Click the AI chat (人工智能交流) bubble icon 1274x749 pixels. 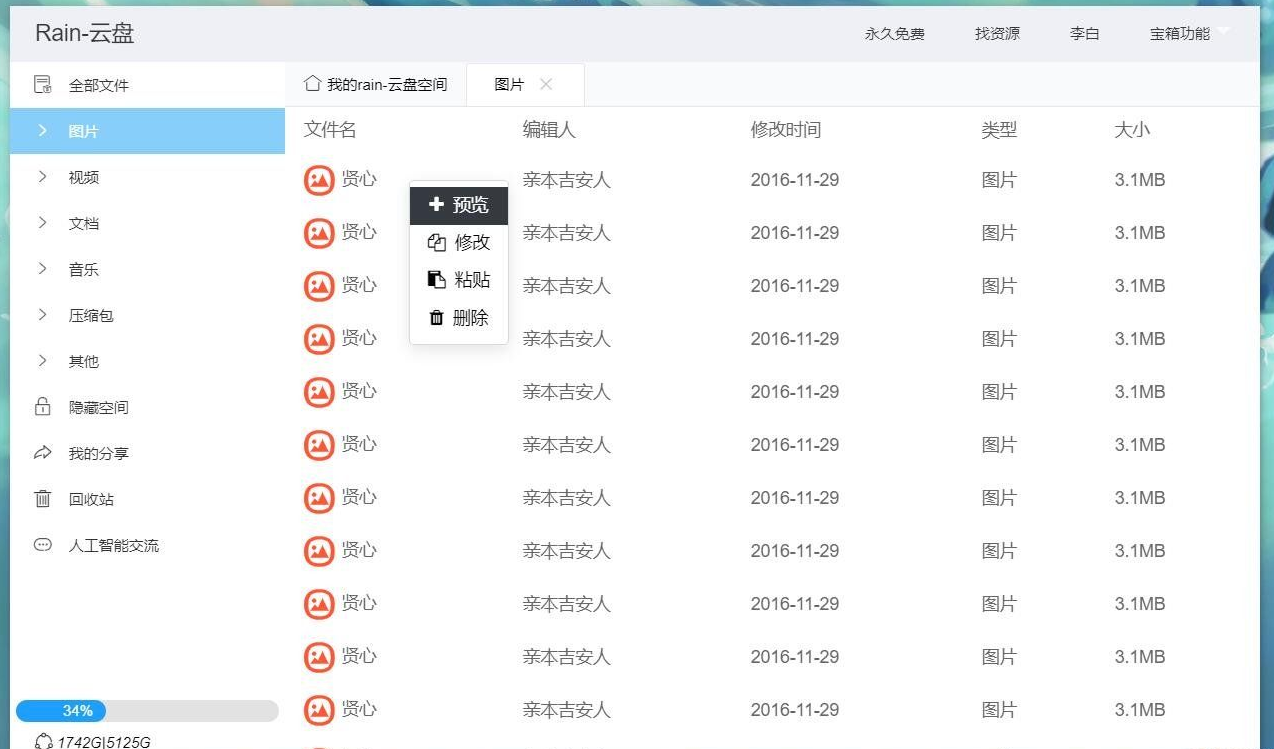point(42,545)
